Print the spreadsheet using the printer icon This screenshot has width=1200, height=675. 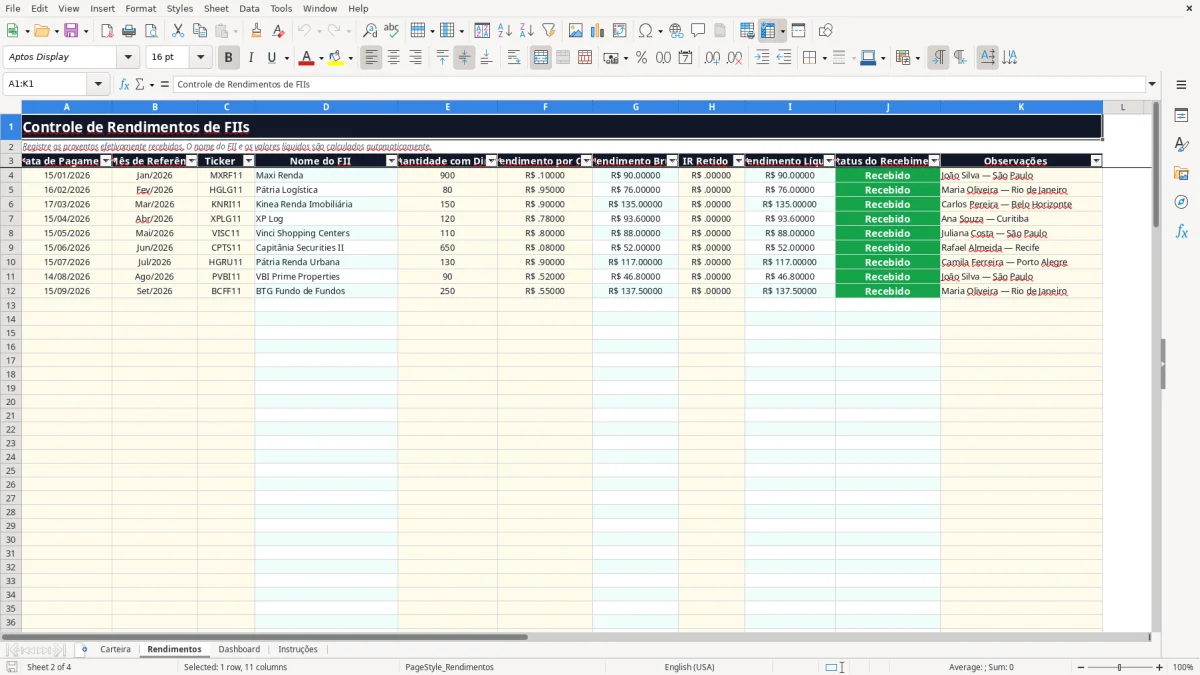pos(129,31)
